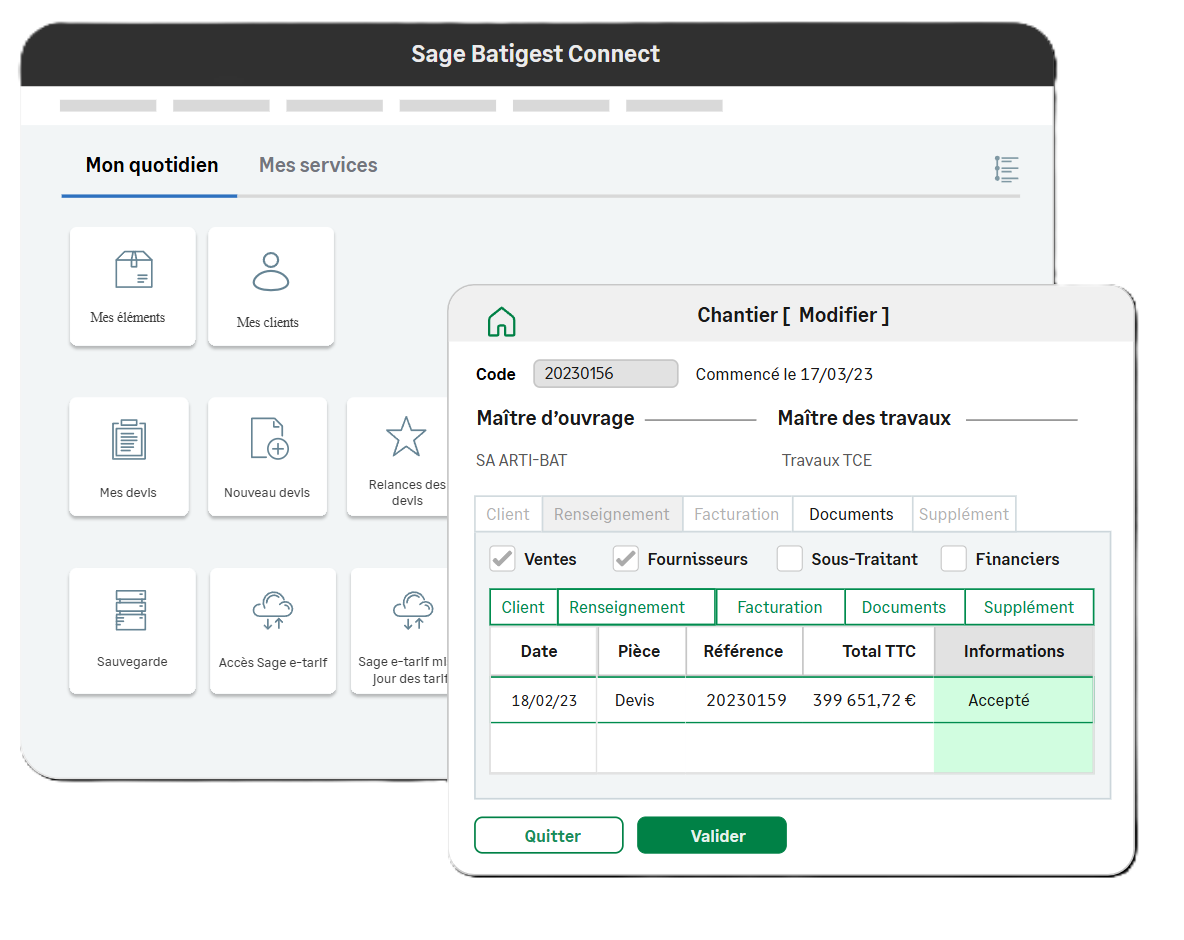Enable the Sous-Traitant checkbox
This screenshot has height=940, width=1184.
pyautogui.click(x=790, y=559)
